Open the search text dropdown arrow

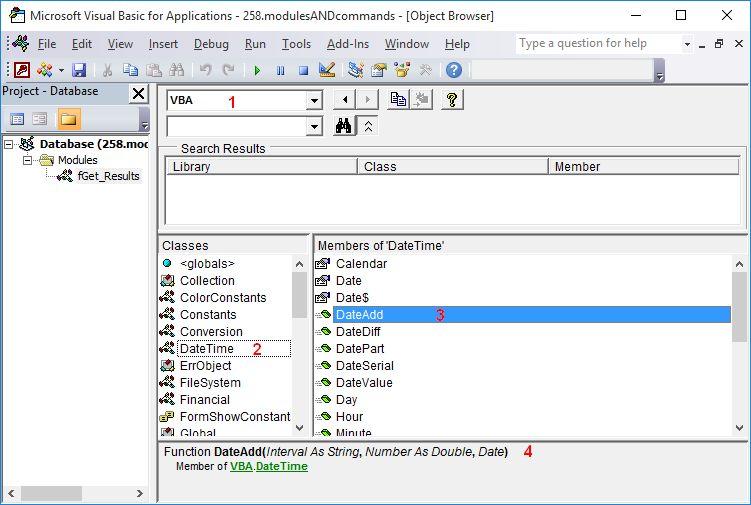click(x=314, y=126)
